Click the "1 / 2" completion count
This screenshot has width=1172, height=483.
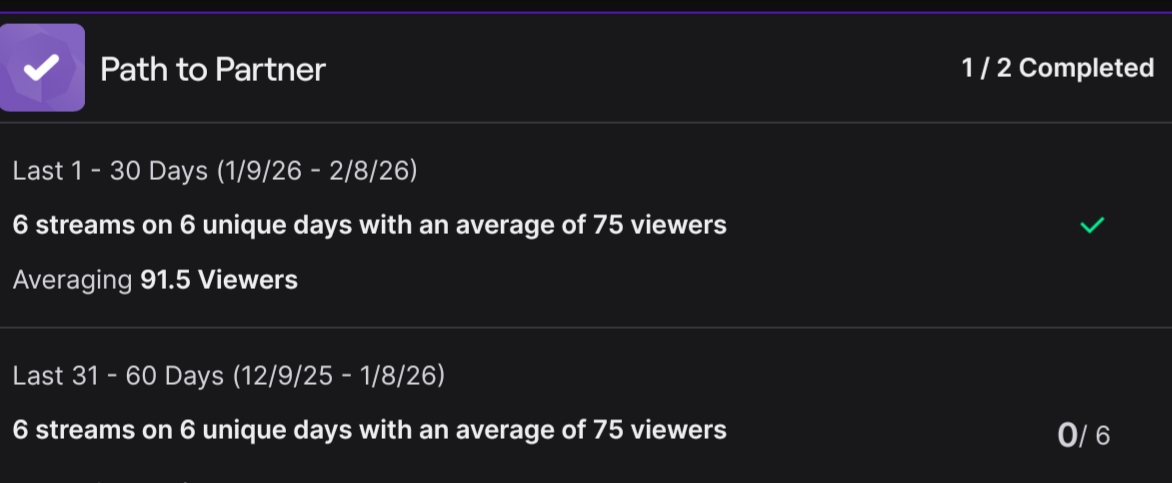986,68
